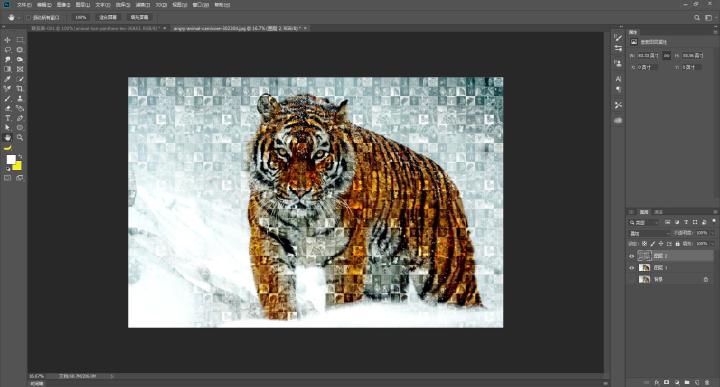Toggle lock image pixels brush icon

coord(652,244)
